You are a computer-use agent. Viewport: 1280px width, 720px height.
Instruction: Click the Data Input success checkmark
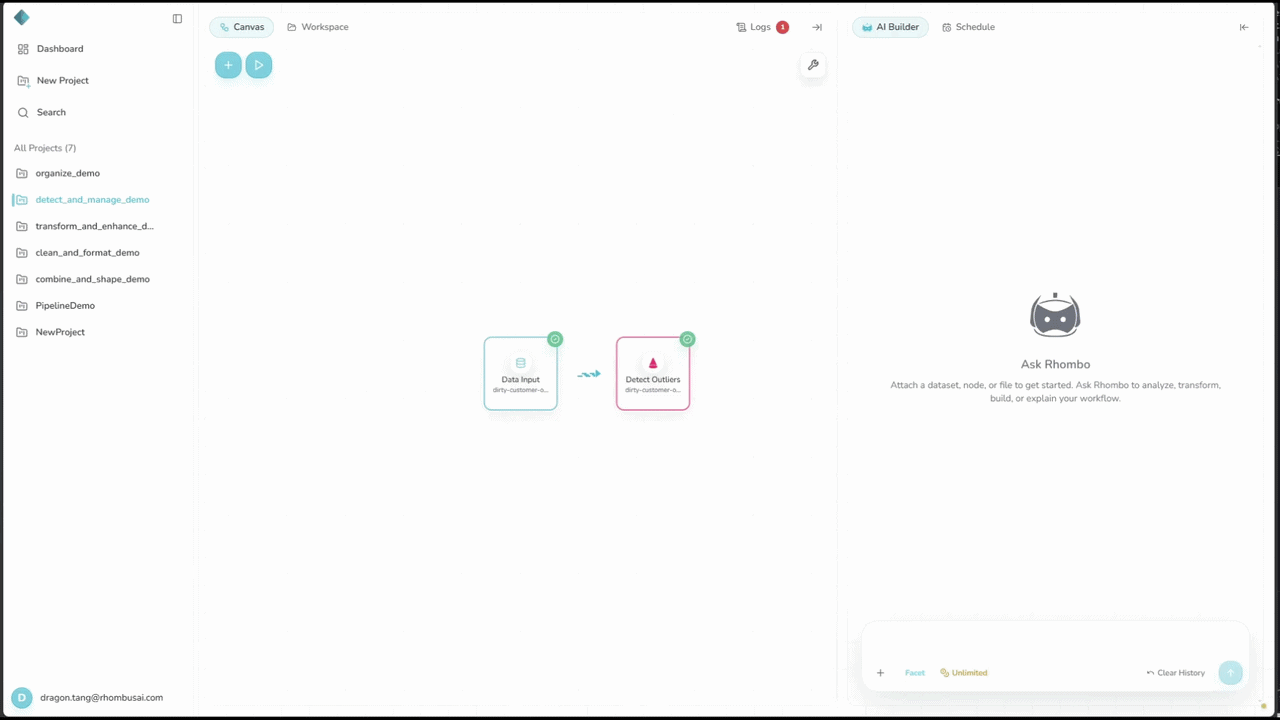(555, 339)
